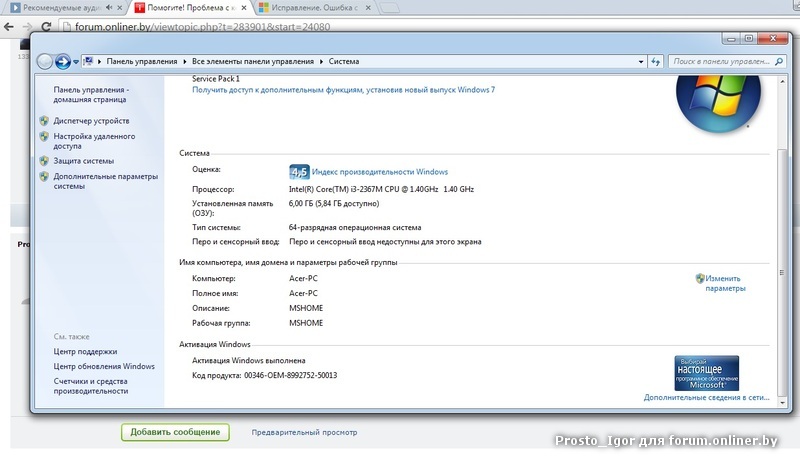Click the scrollbar down arrow
The height and width of the screenshot is (464, 800).
pos(783,403)
